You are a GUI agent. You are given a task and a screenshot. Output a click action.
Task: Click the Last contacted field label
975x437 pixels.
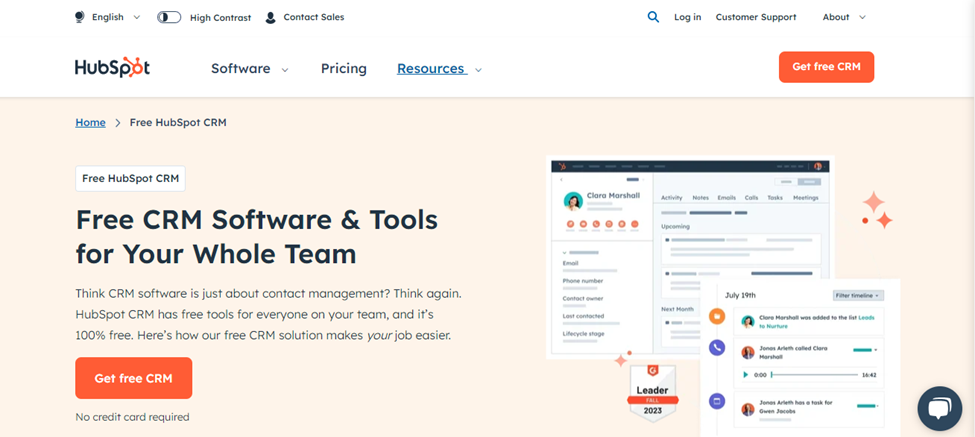click(x=583, y=316)
